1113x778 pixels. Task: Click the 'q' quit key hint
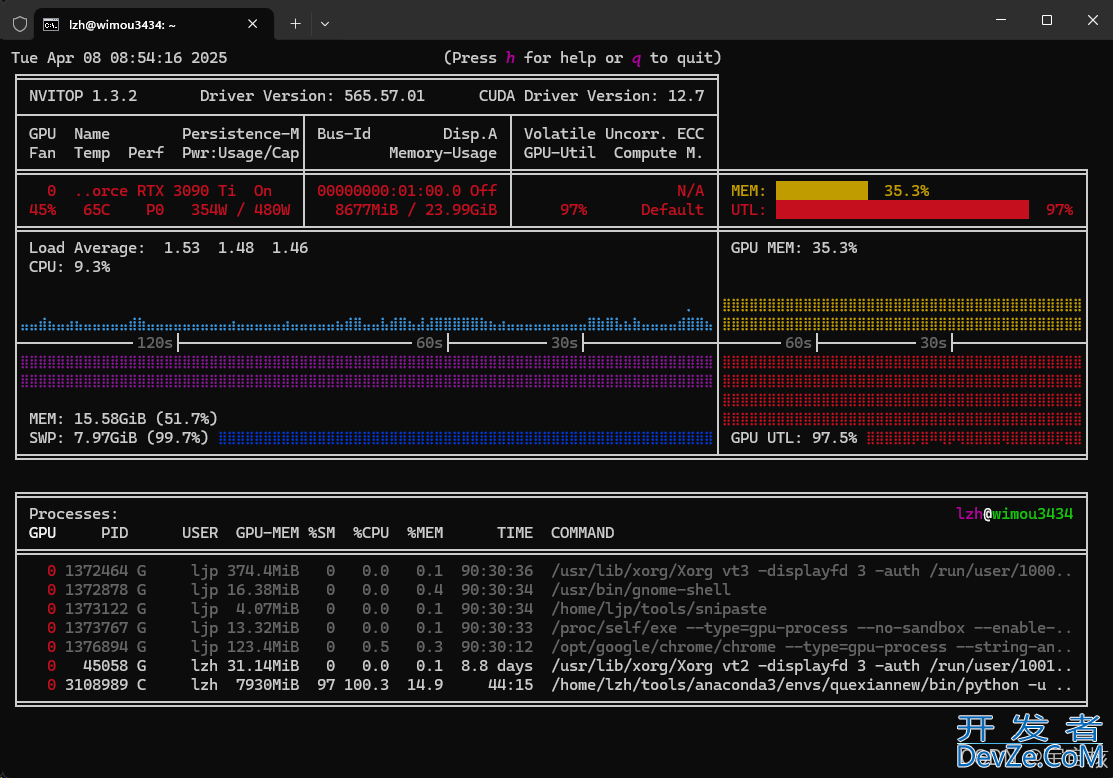click(x=636, y=58)
